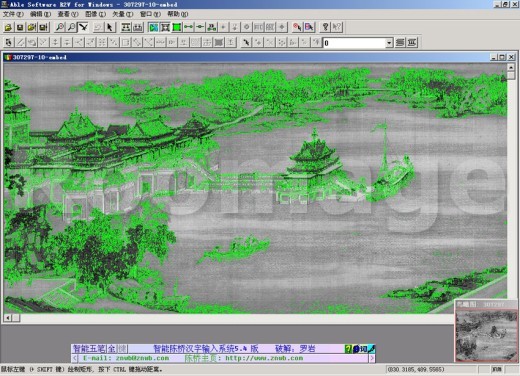Toggle the pressed cyan raster display button
The width and height of the screenshot is (520, 376).
pos(153,27)
